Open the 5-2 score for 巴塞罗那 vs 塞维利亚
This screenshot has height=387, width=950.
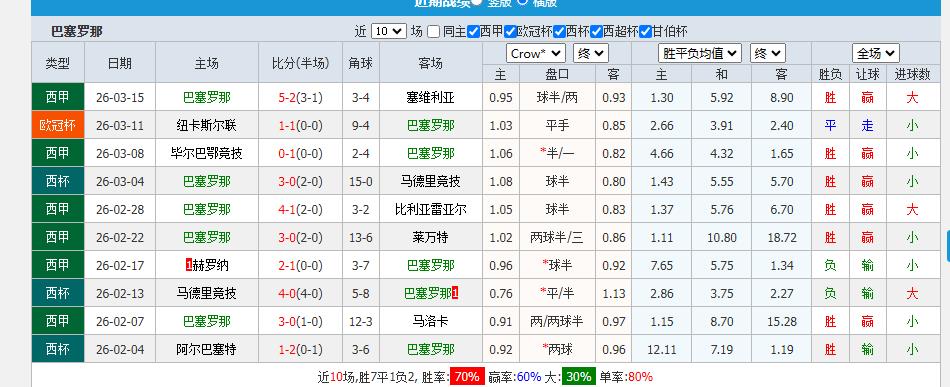pos(287,98)
